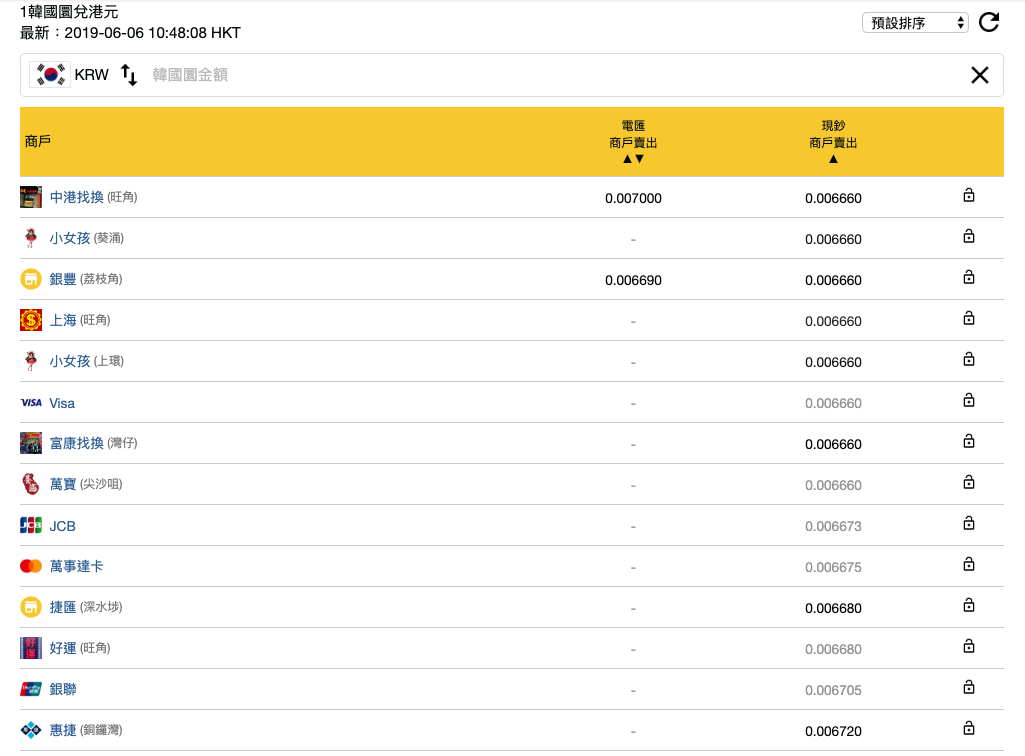Open the JCB merchant link

pyautogui.click(x=63, y=526)
